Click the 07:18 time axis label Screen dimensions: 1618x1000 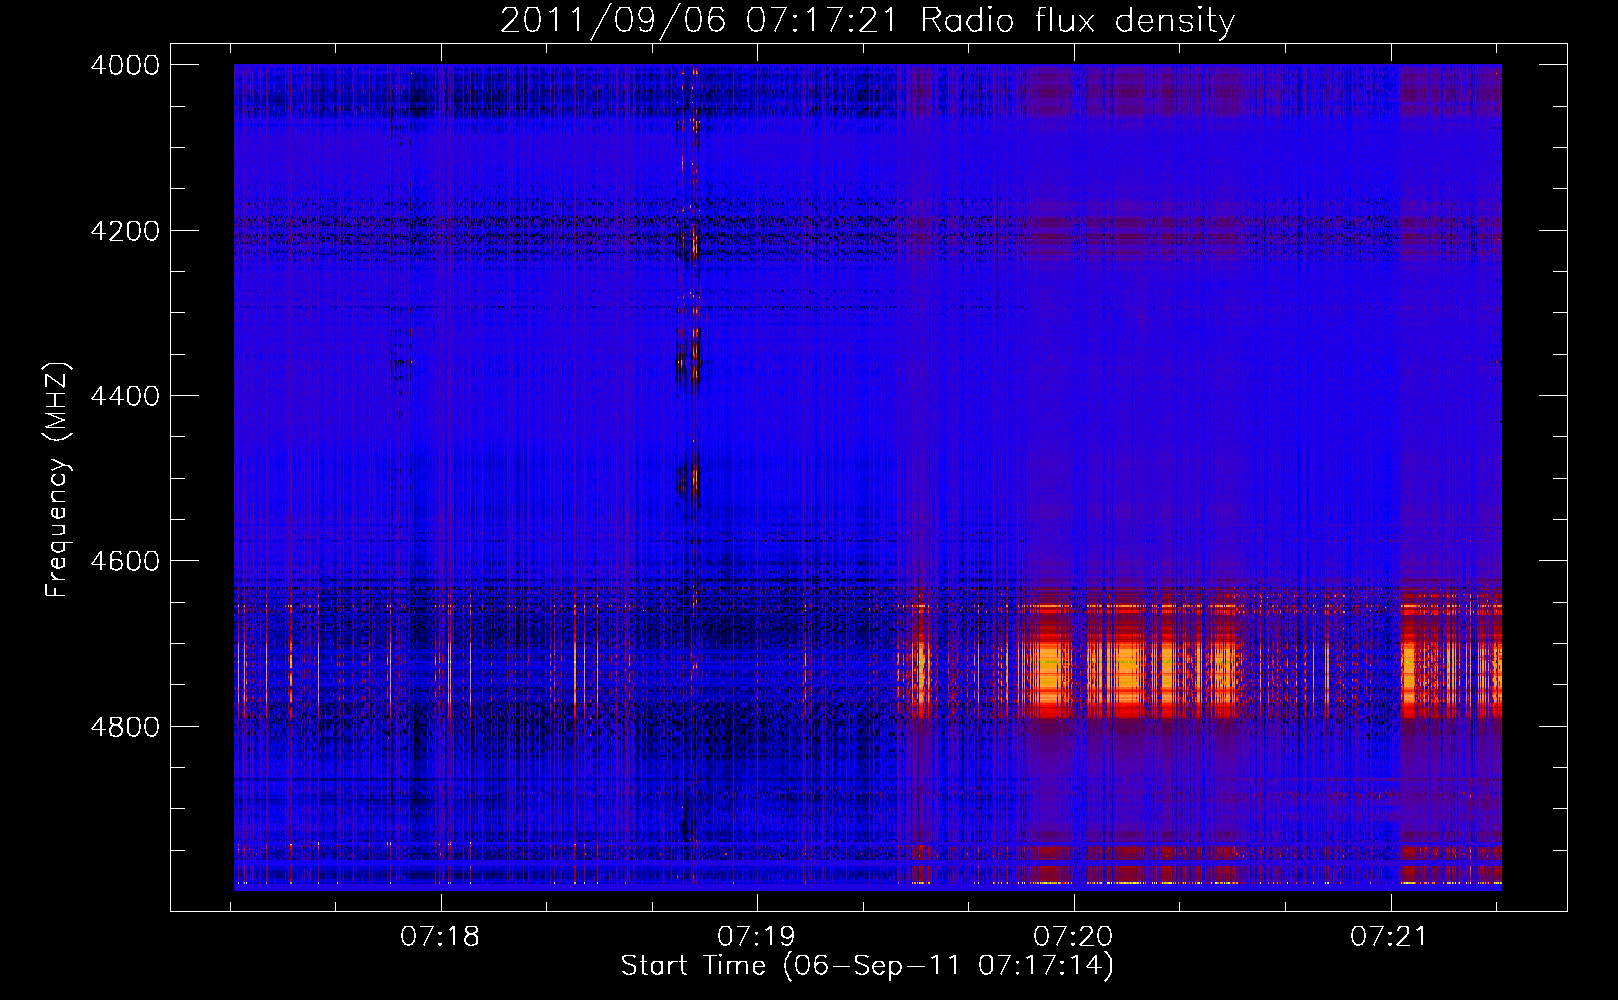(x=440, y=937)
